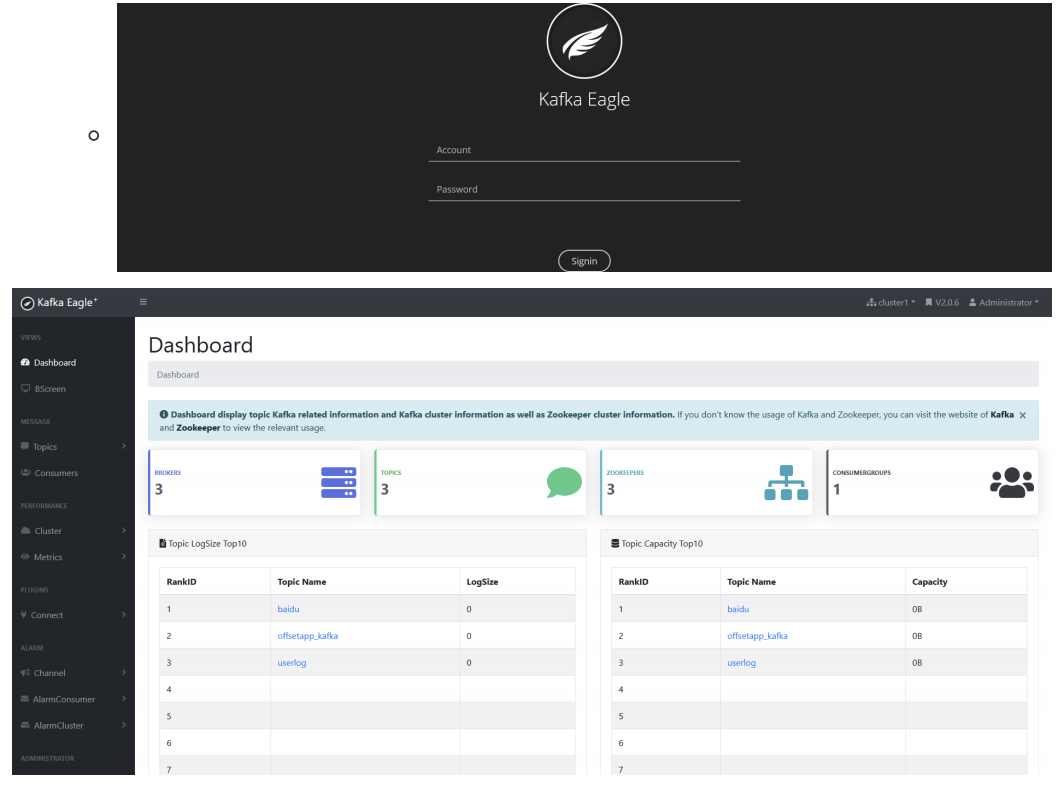Open the Administrator user dropdown
Image resolution: width=1057 pixels, height=786 pixels.
click(x=1004, y=303)
